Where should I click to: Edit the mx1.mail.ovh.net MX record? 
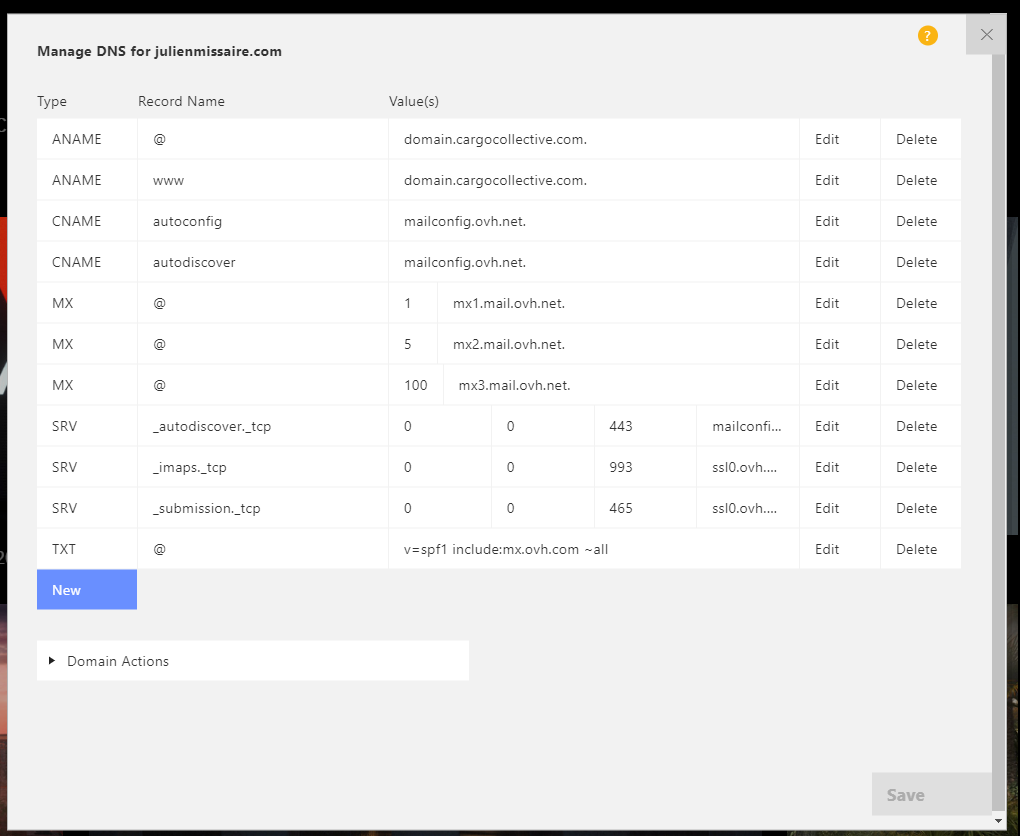point(827,304)
